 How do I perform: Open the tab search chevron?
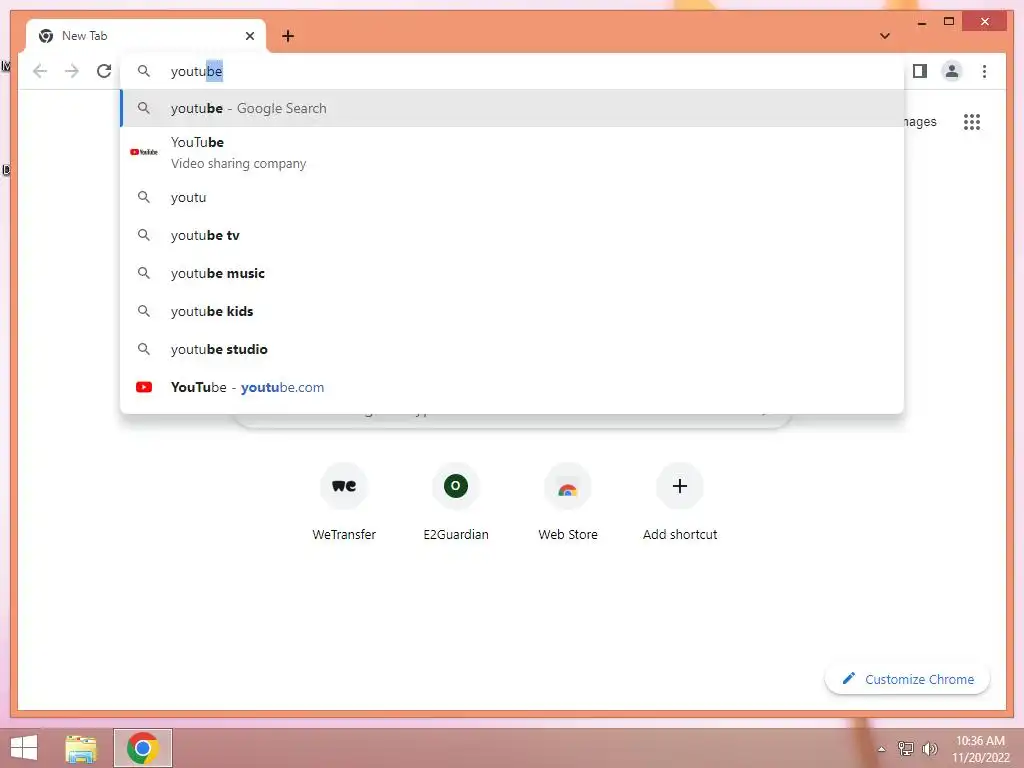[x=885, y=36]
